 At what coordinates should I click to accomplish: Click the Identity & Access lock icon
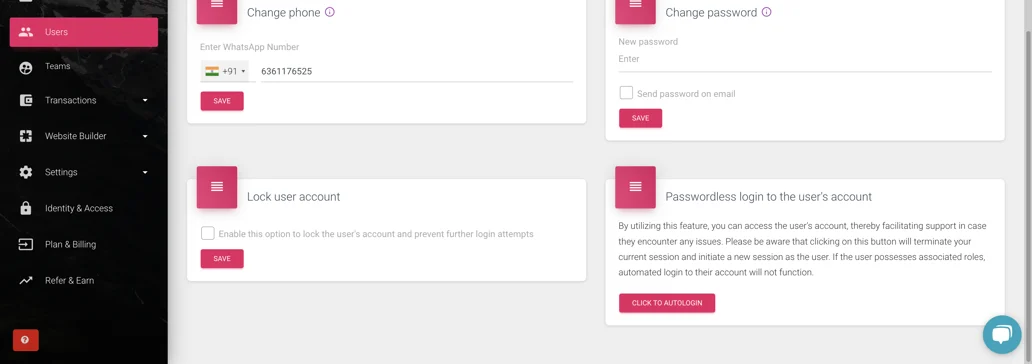click(26, 208)
